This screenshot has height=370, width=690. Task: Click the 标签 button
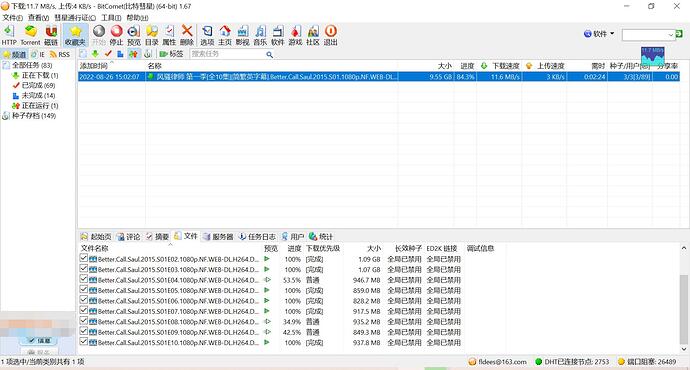coord(172,54)
